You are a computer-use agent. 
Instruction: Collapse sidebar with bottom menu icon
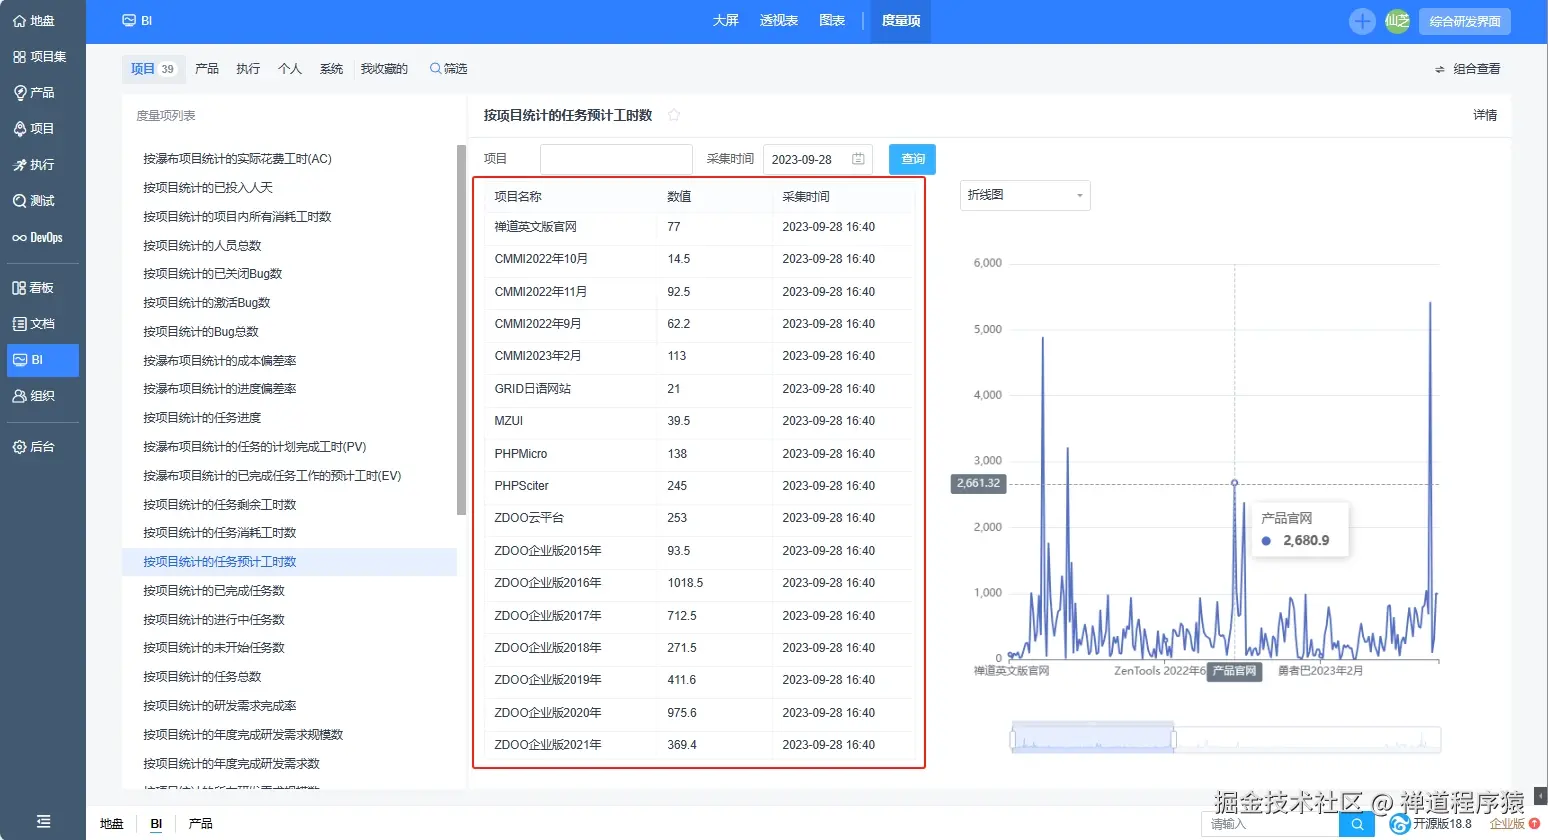click(43, 821)
